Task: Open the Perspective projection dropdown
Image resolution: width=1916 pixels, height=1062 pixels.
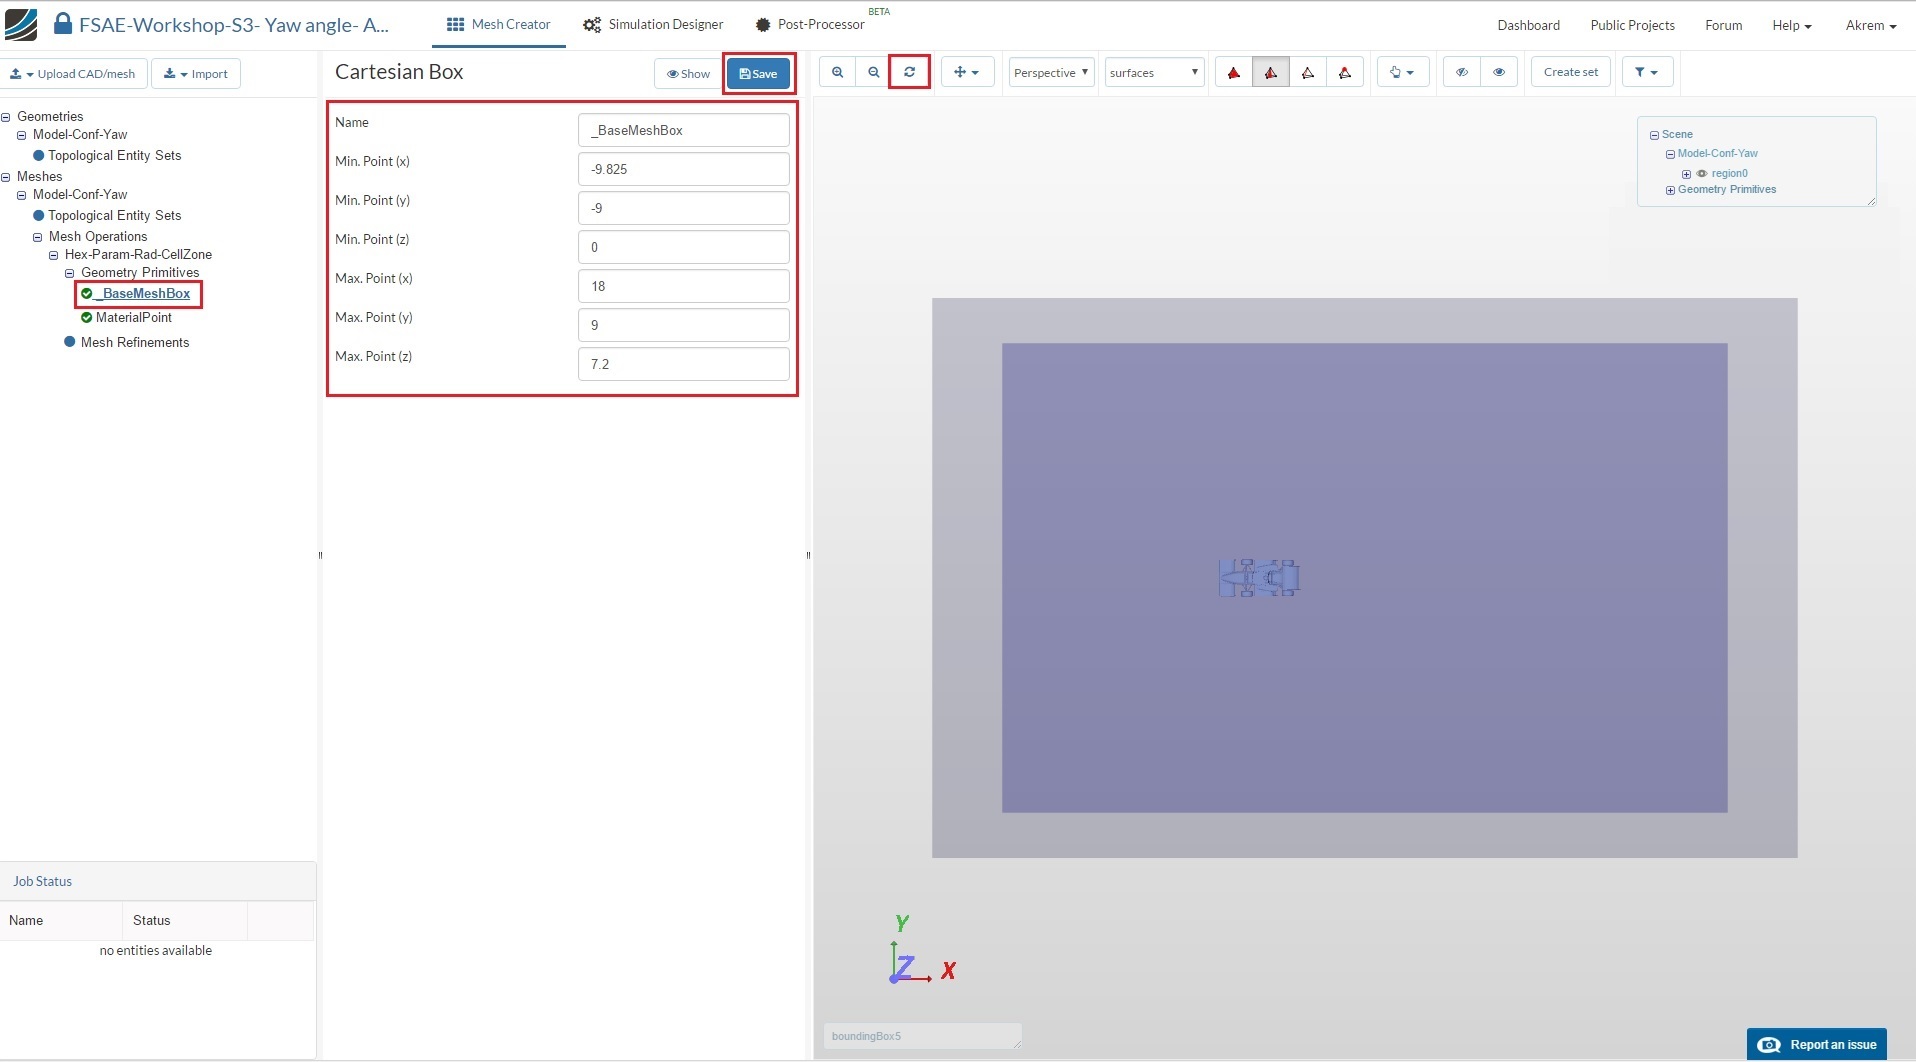Action: 1051,72
